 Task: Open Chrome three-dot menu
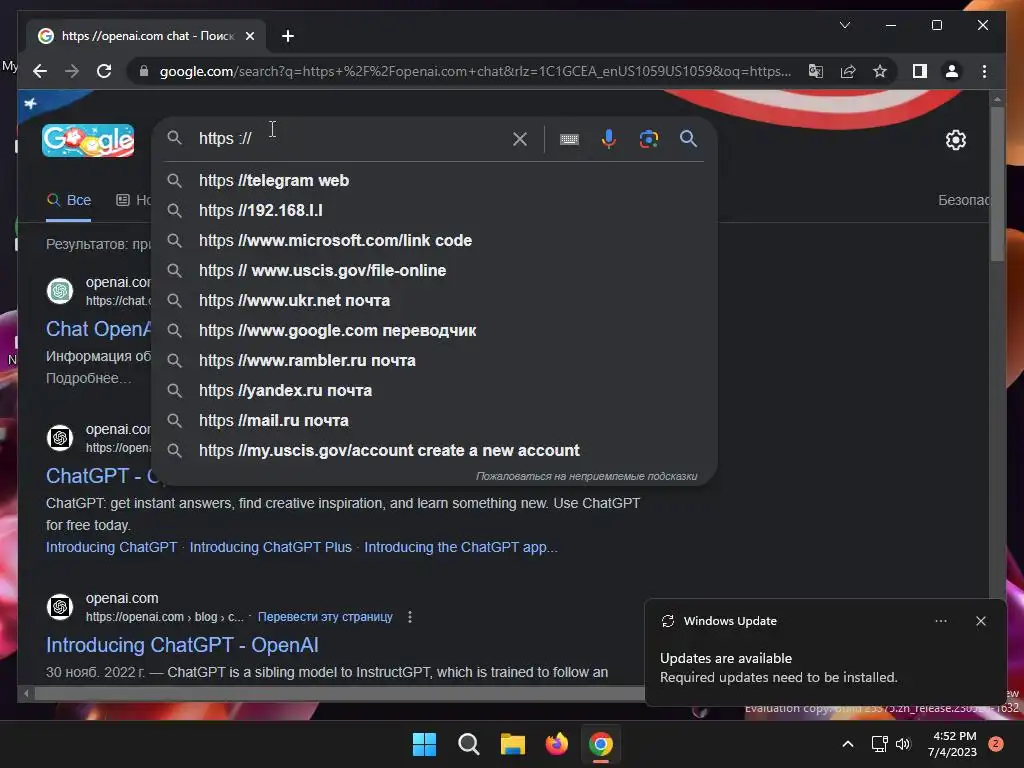coord(984,71)
